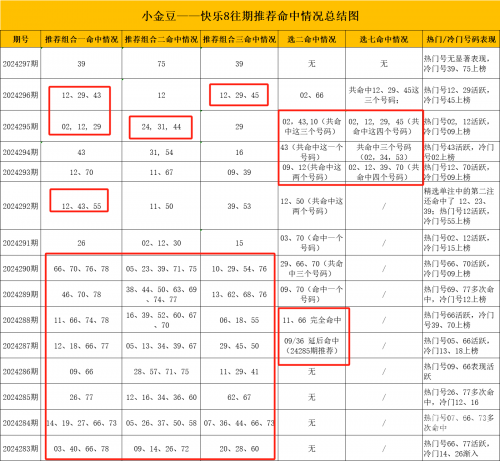This screenshot has height=461, width=500.
Task: Select cell 11、67 in 2024293期 row
Action: pyautogui.click(x=161, y=172)
